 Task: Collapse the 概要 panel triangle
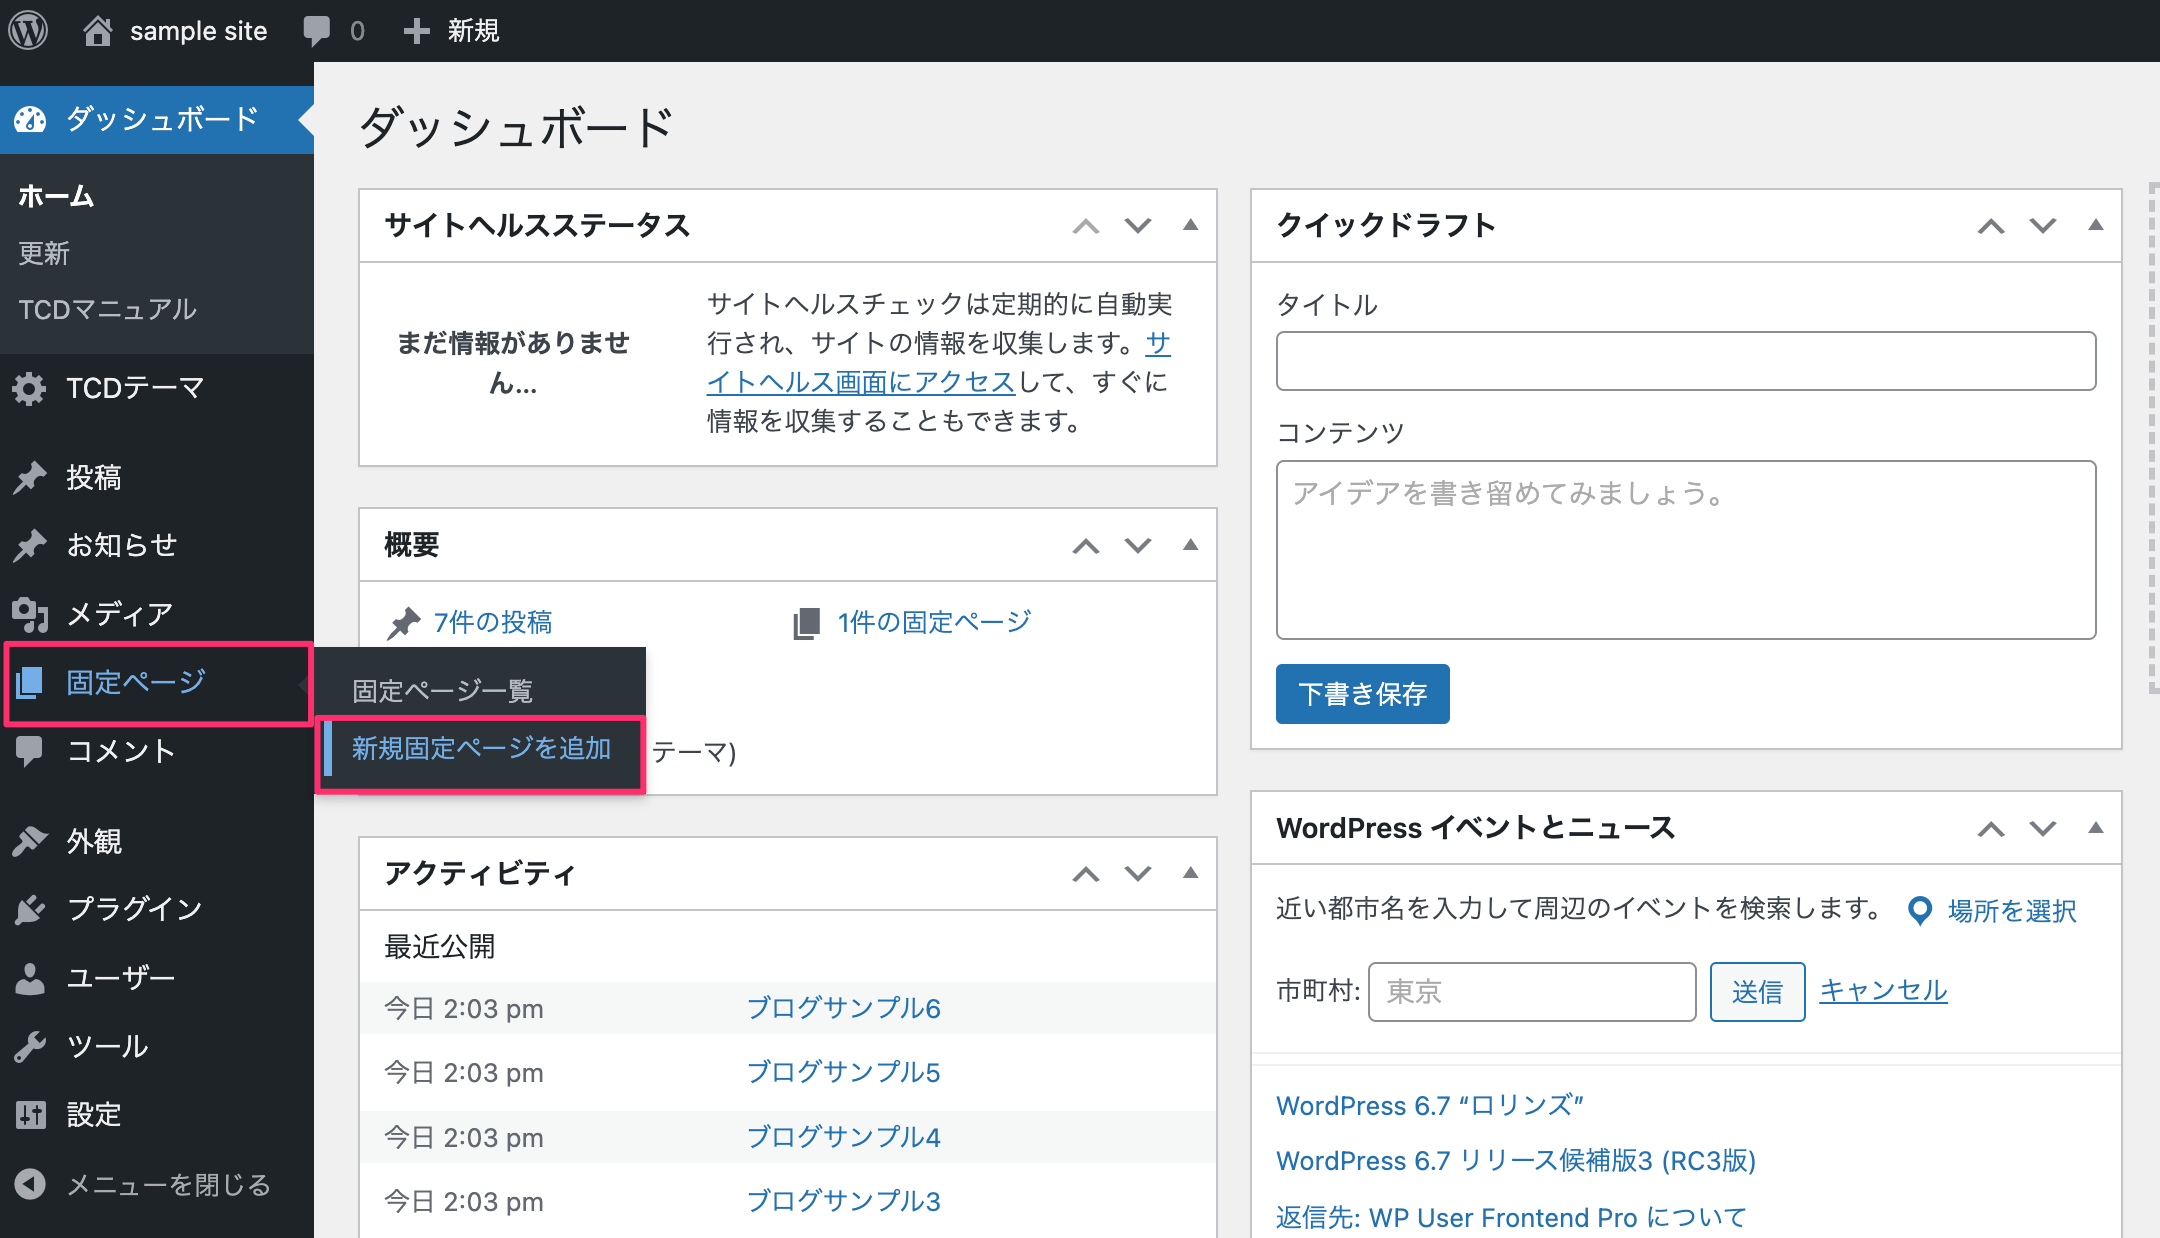click(1190, 545)
